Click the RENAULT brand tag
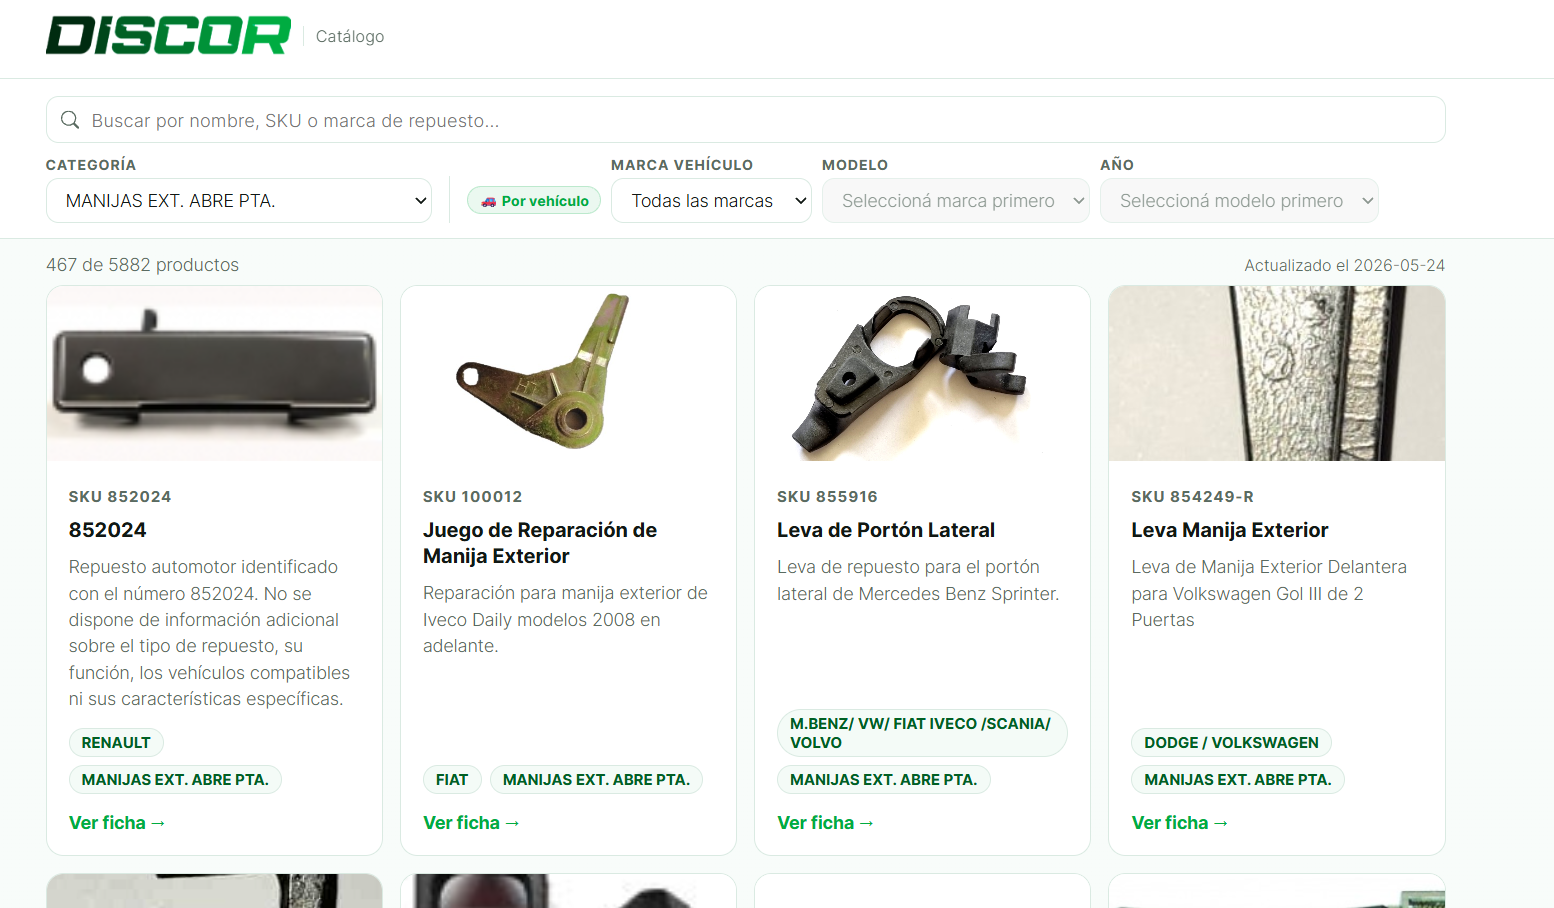The image size is (1554, 908). [116, 743]
